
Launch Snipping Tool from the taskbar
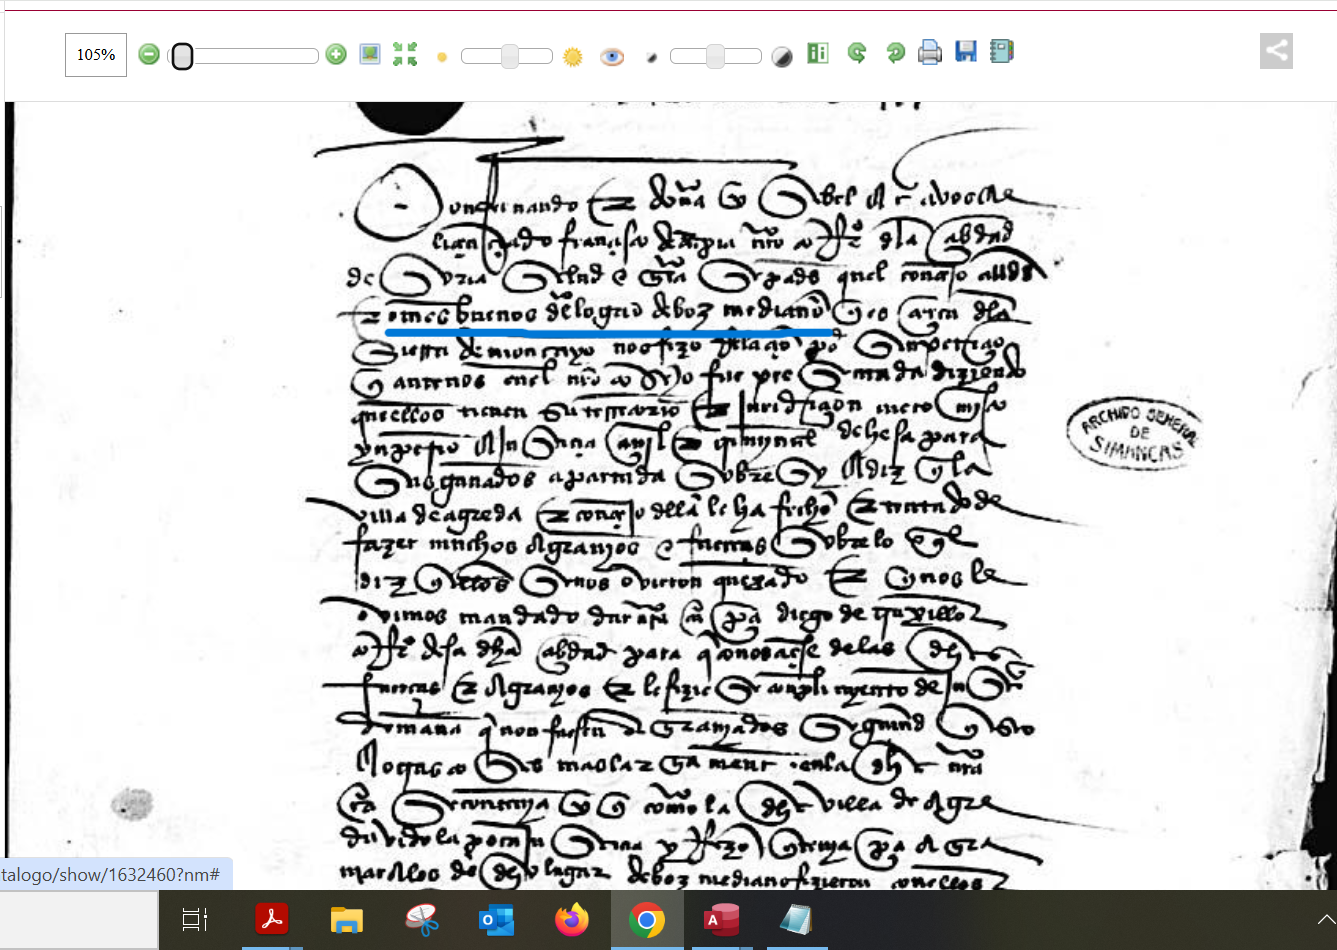422,920
